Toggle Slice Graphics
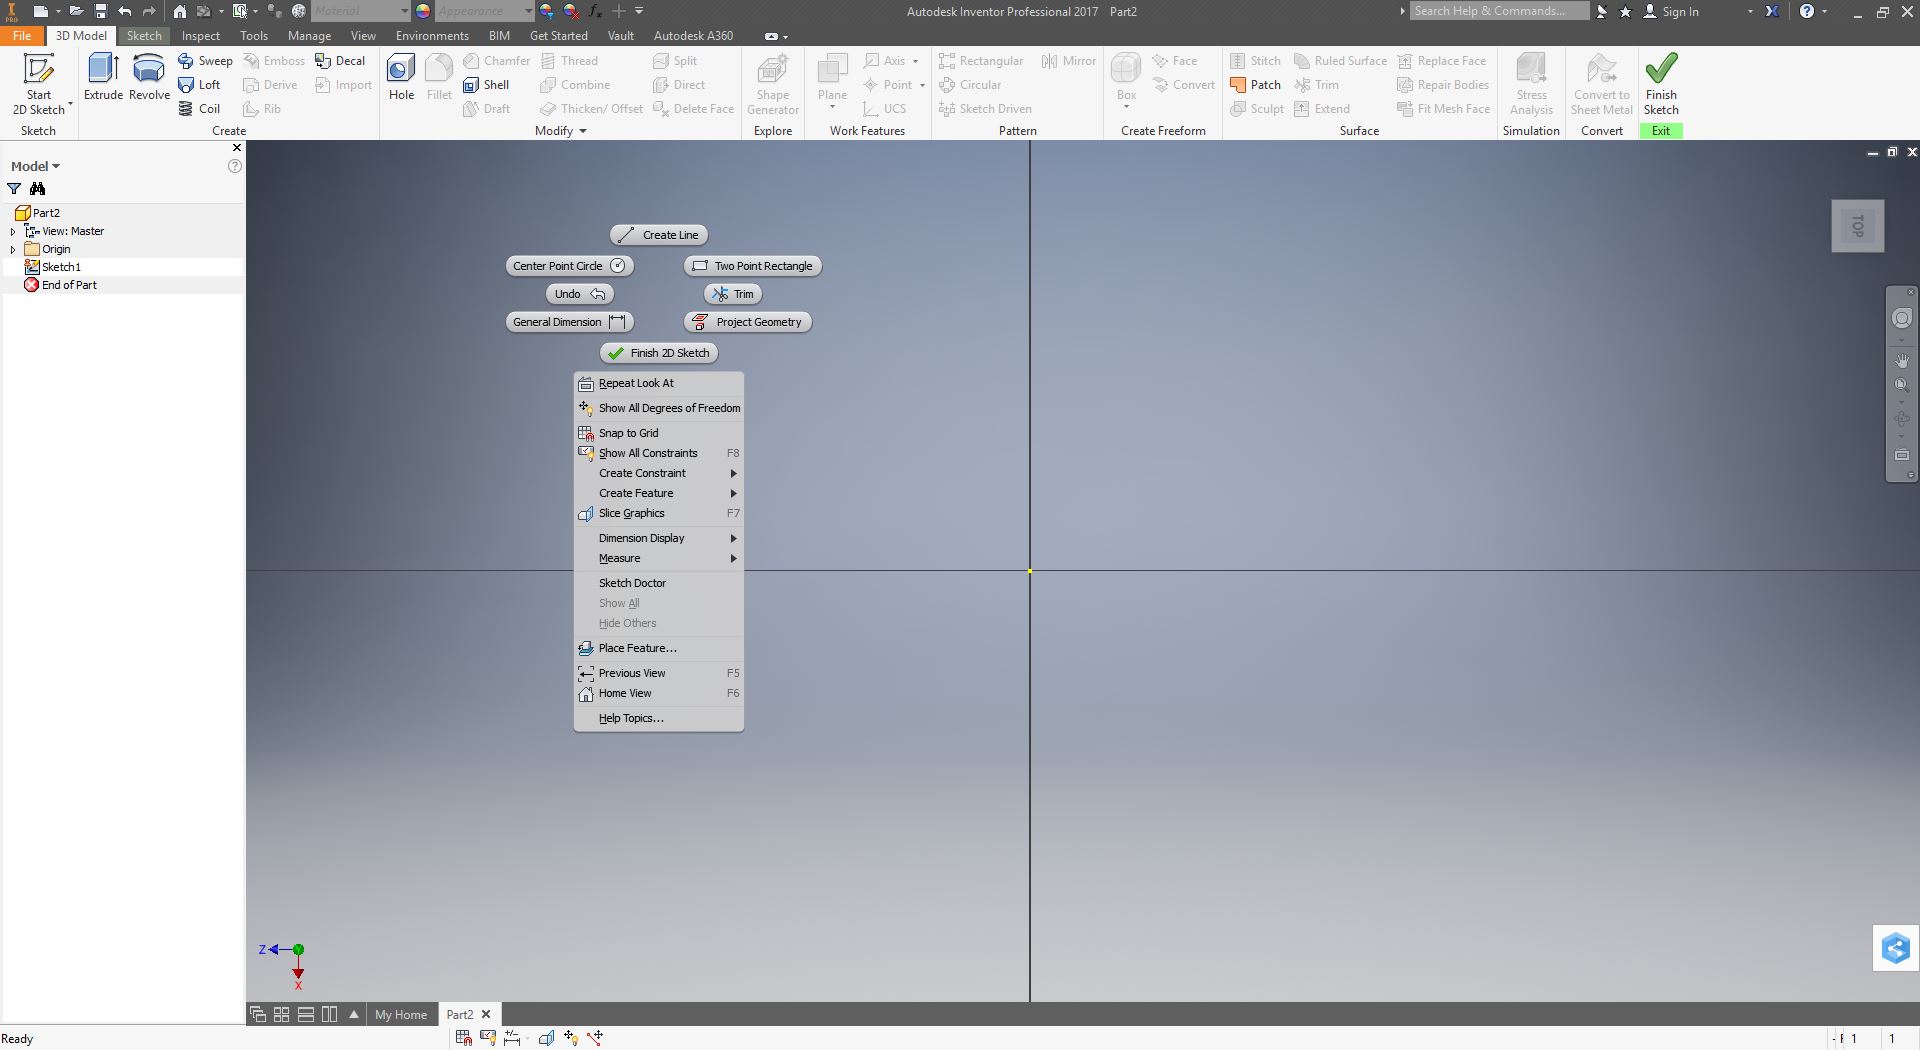Screen dimensions: 1920x1050 pos(631,513)
